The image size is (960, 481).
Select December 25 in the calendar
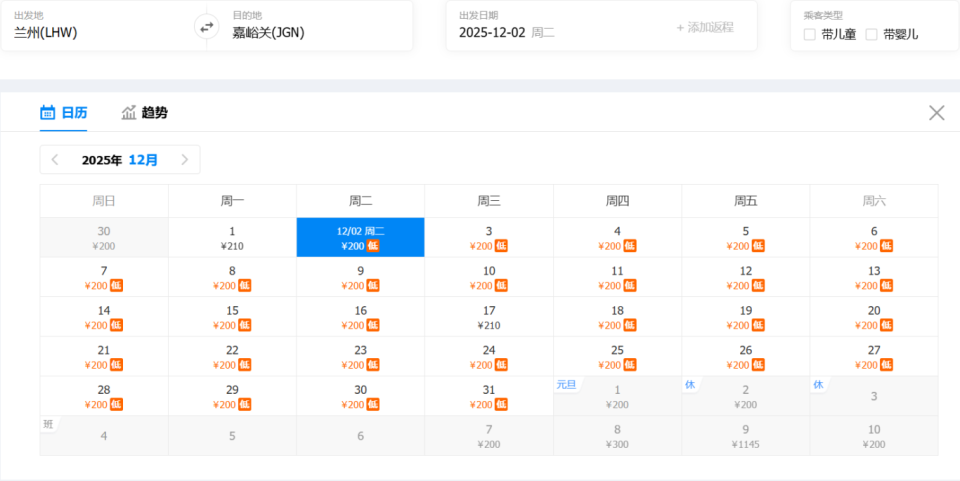(x=617, y=357)
